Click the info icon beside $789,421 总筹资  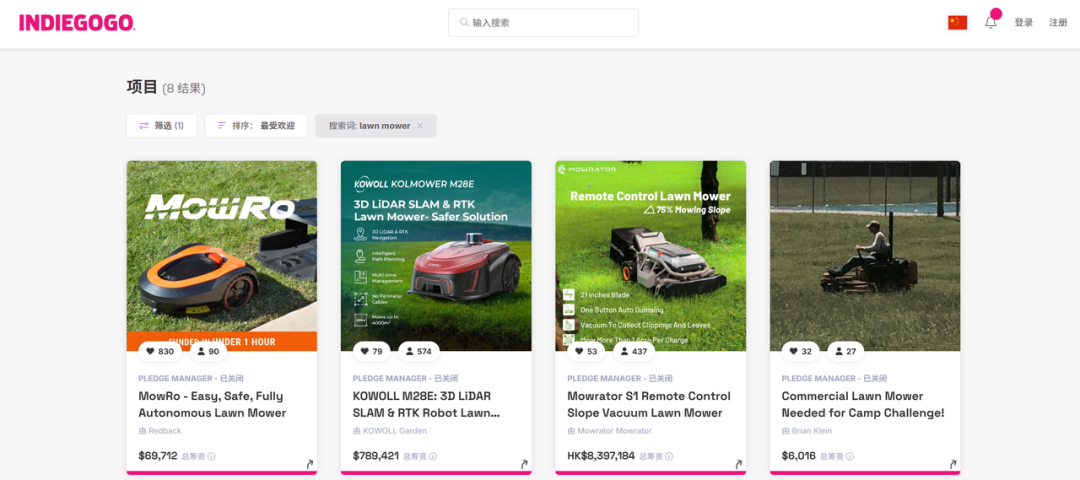(433, 456)
